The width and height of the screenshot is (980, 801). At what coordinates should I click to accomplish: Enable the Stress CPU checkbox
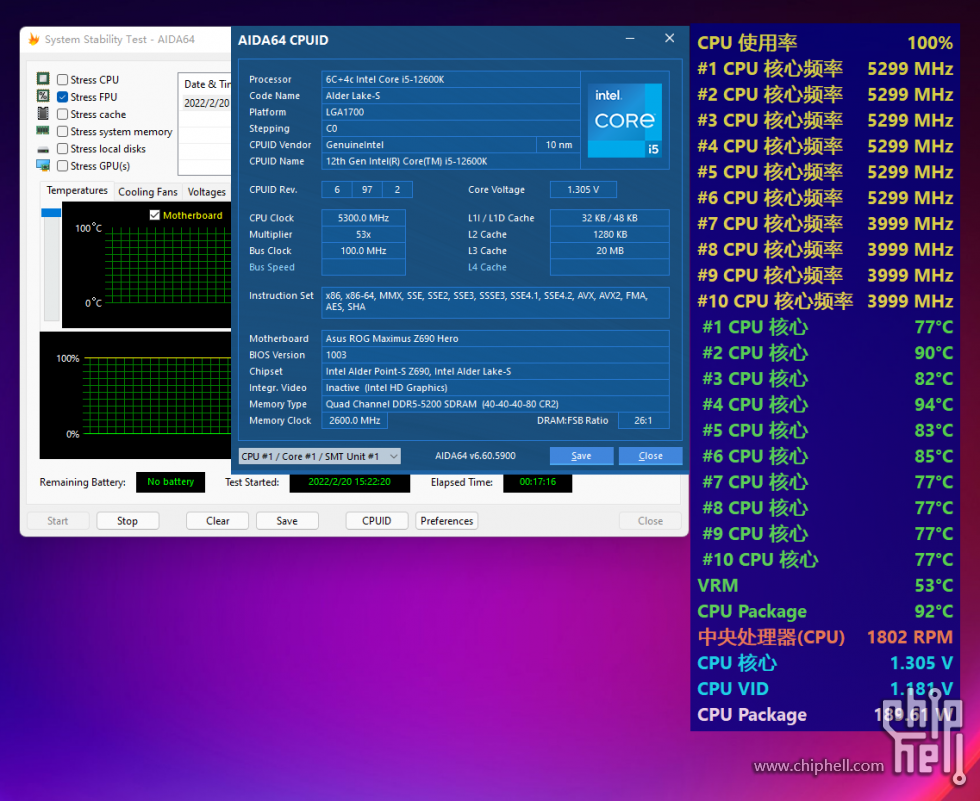(62, 80)
